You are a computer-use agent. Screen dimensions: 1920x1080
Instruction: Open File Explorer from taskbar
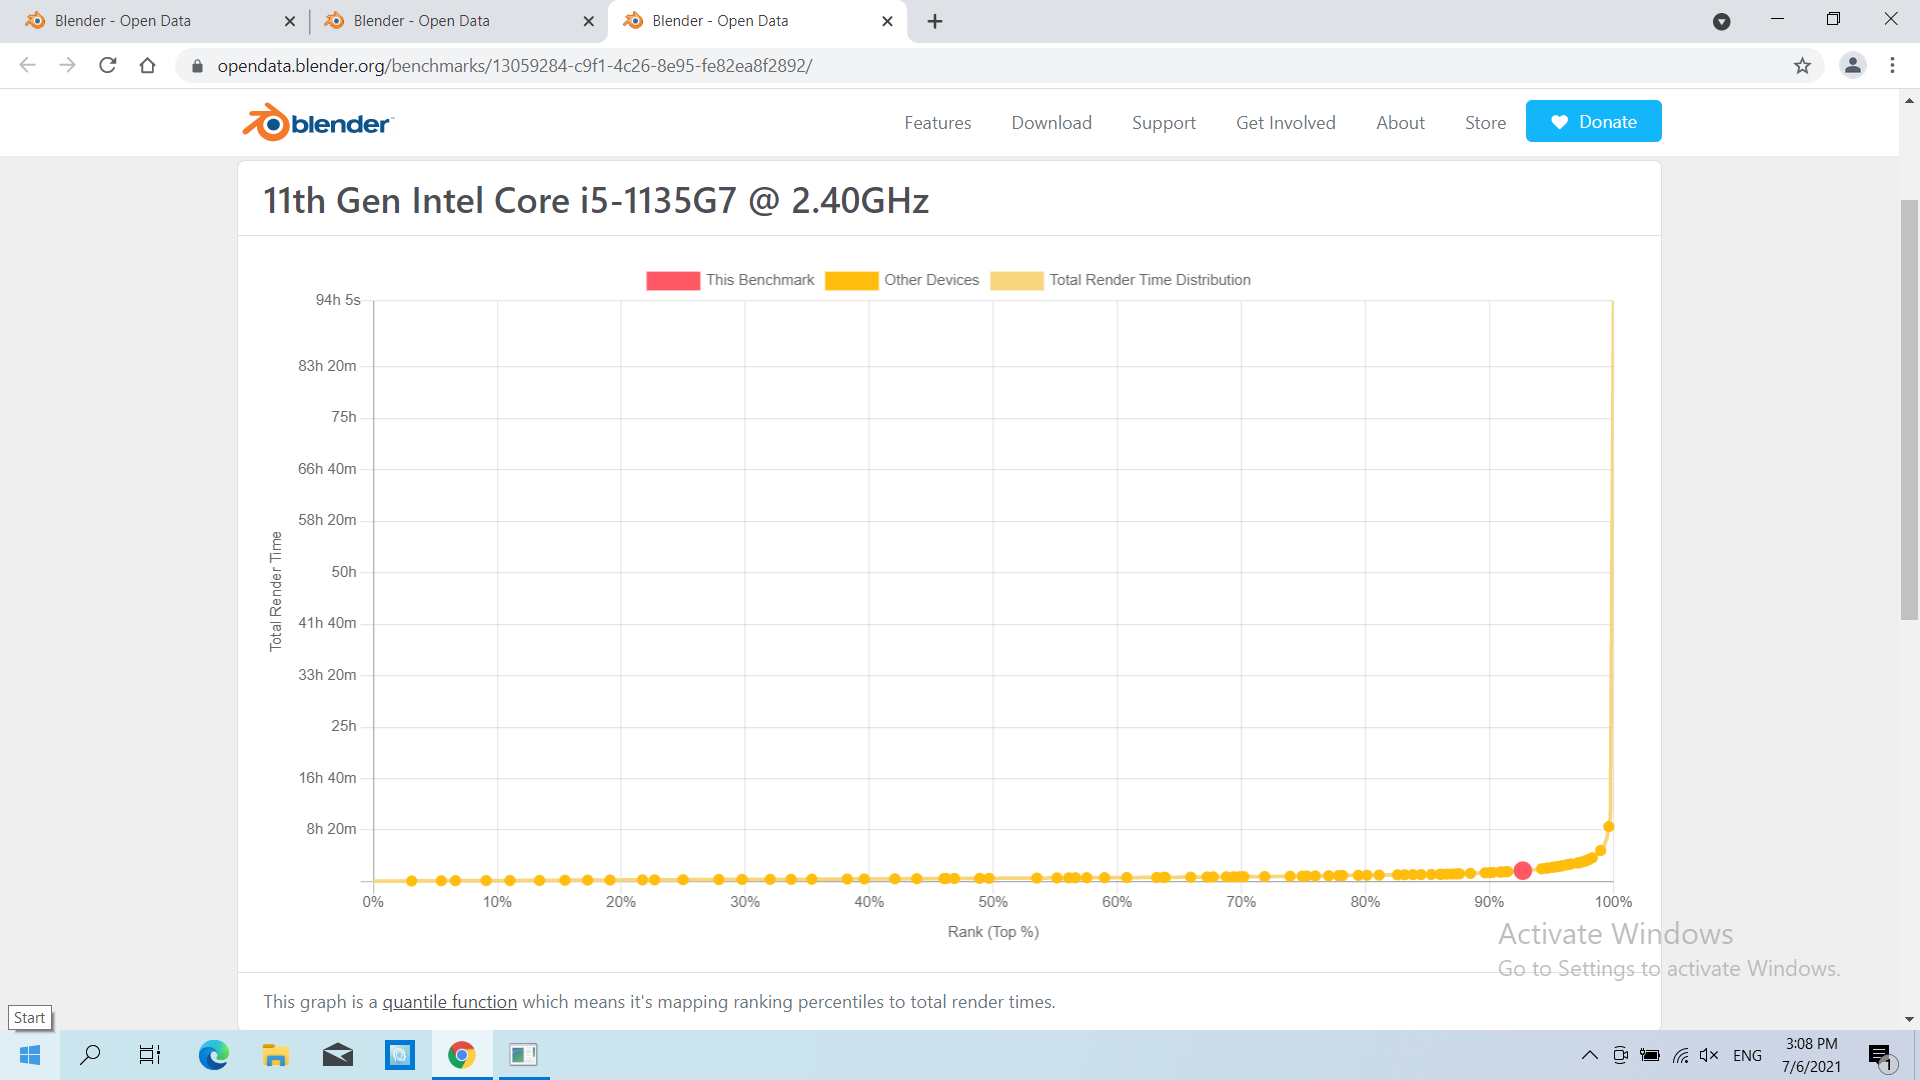coord(275,1055)
